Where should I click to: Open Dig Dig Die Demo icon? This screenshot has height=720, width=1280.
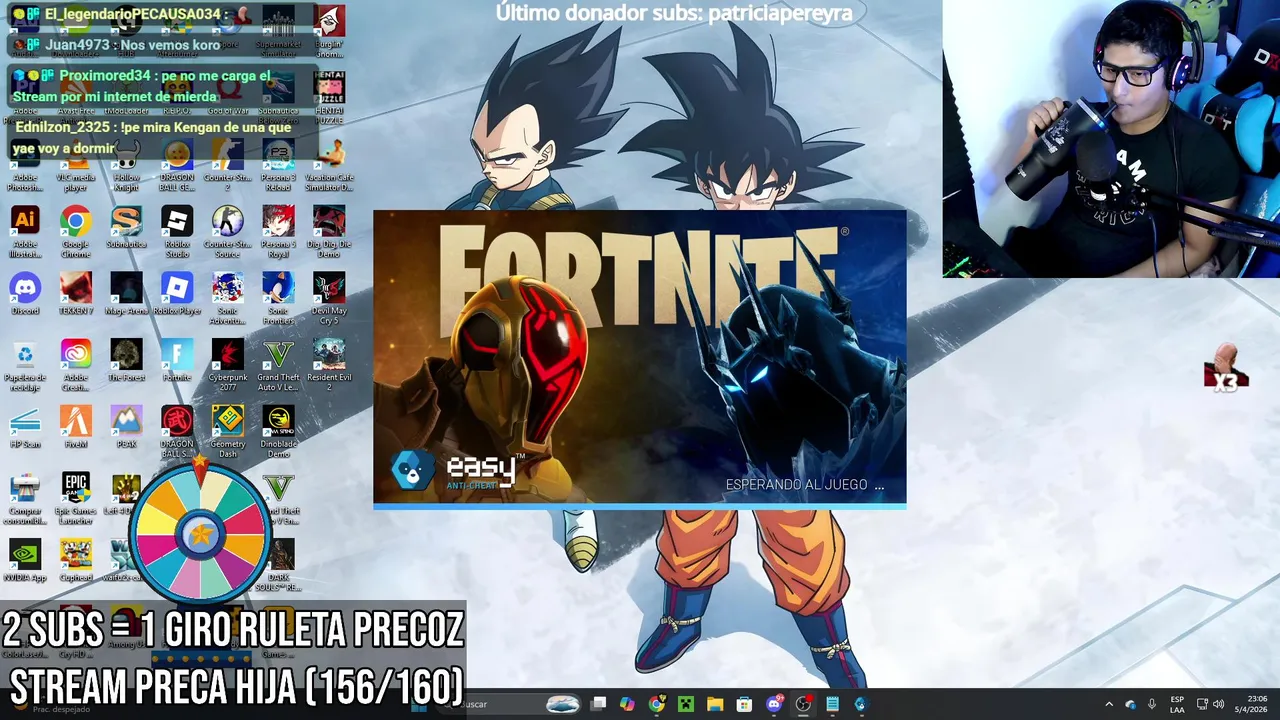point(329,231)
